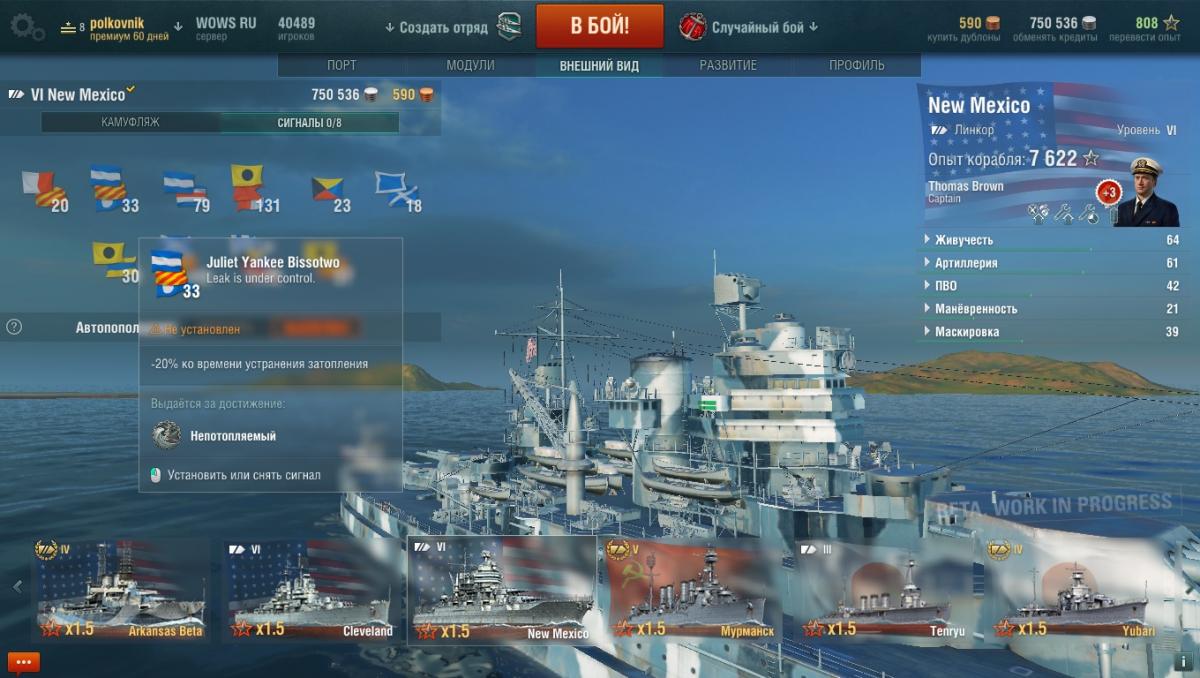This screenshot has width=1200, height=678.
Task: Select the signal flag with count 23
Action: click(330, 190)
